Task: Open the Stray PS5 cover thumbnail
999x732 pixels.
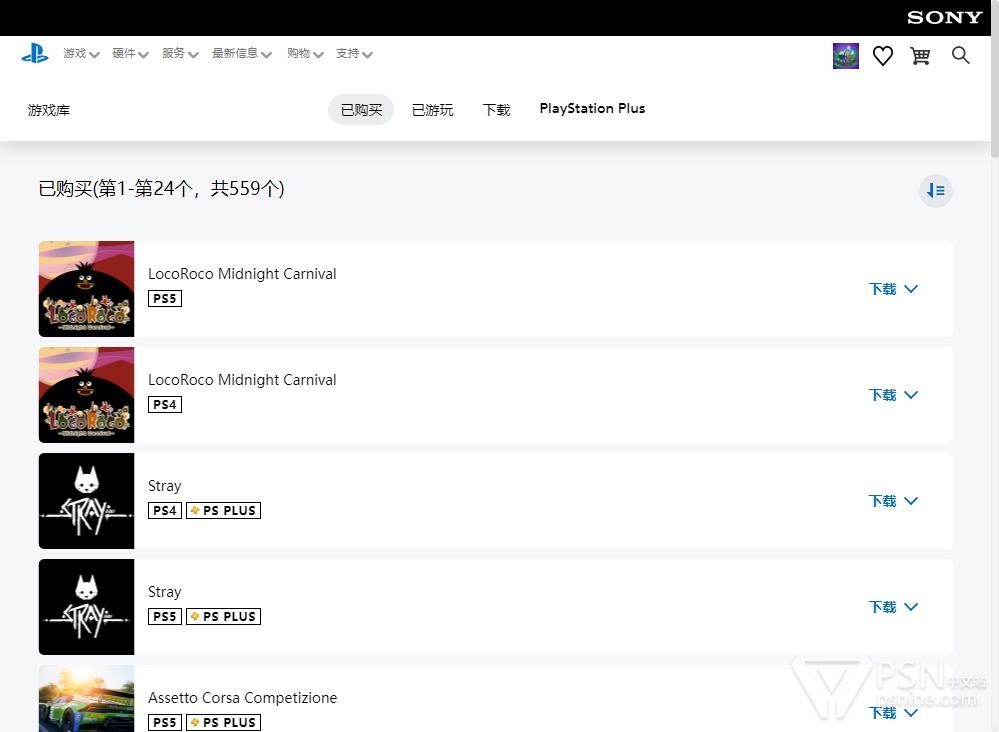Action: [87, 607]
